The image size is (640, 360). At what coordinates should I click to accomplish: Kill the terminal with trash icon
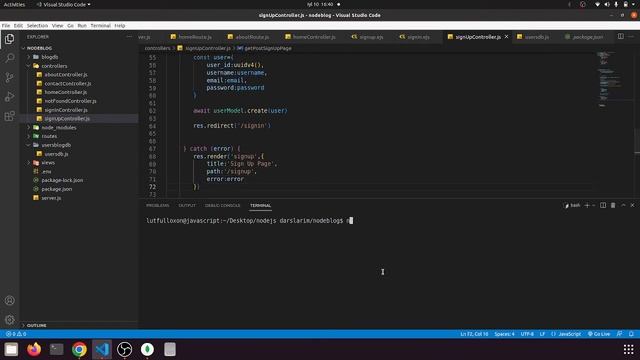click(613, 205)
